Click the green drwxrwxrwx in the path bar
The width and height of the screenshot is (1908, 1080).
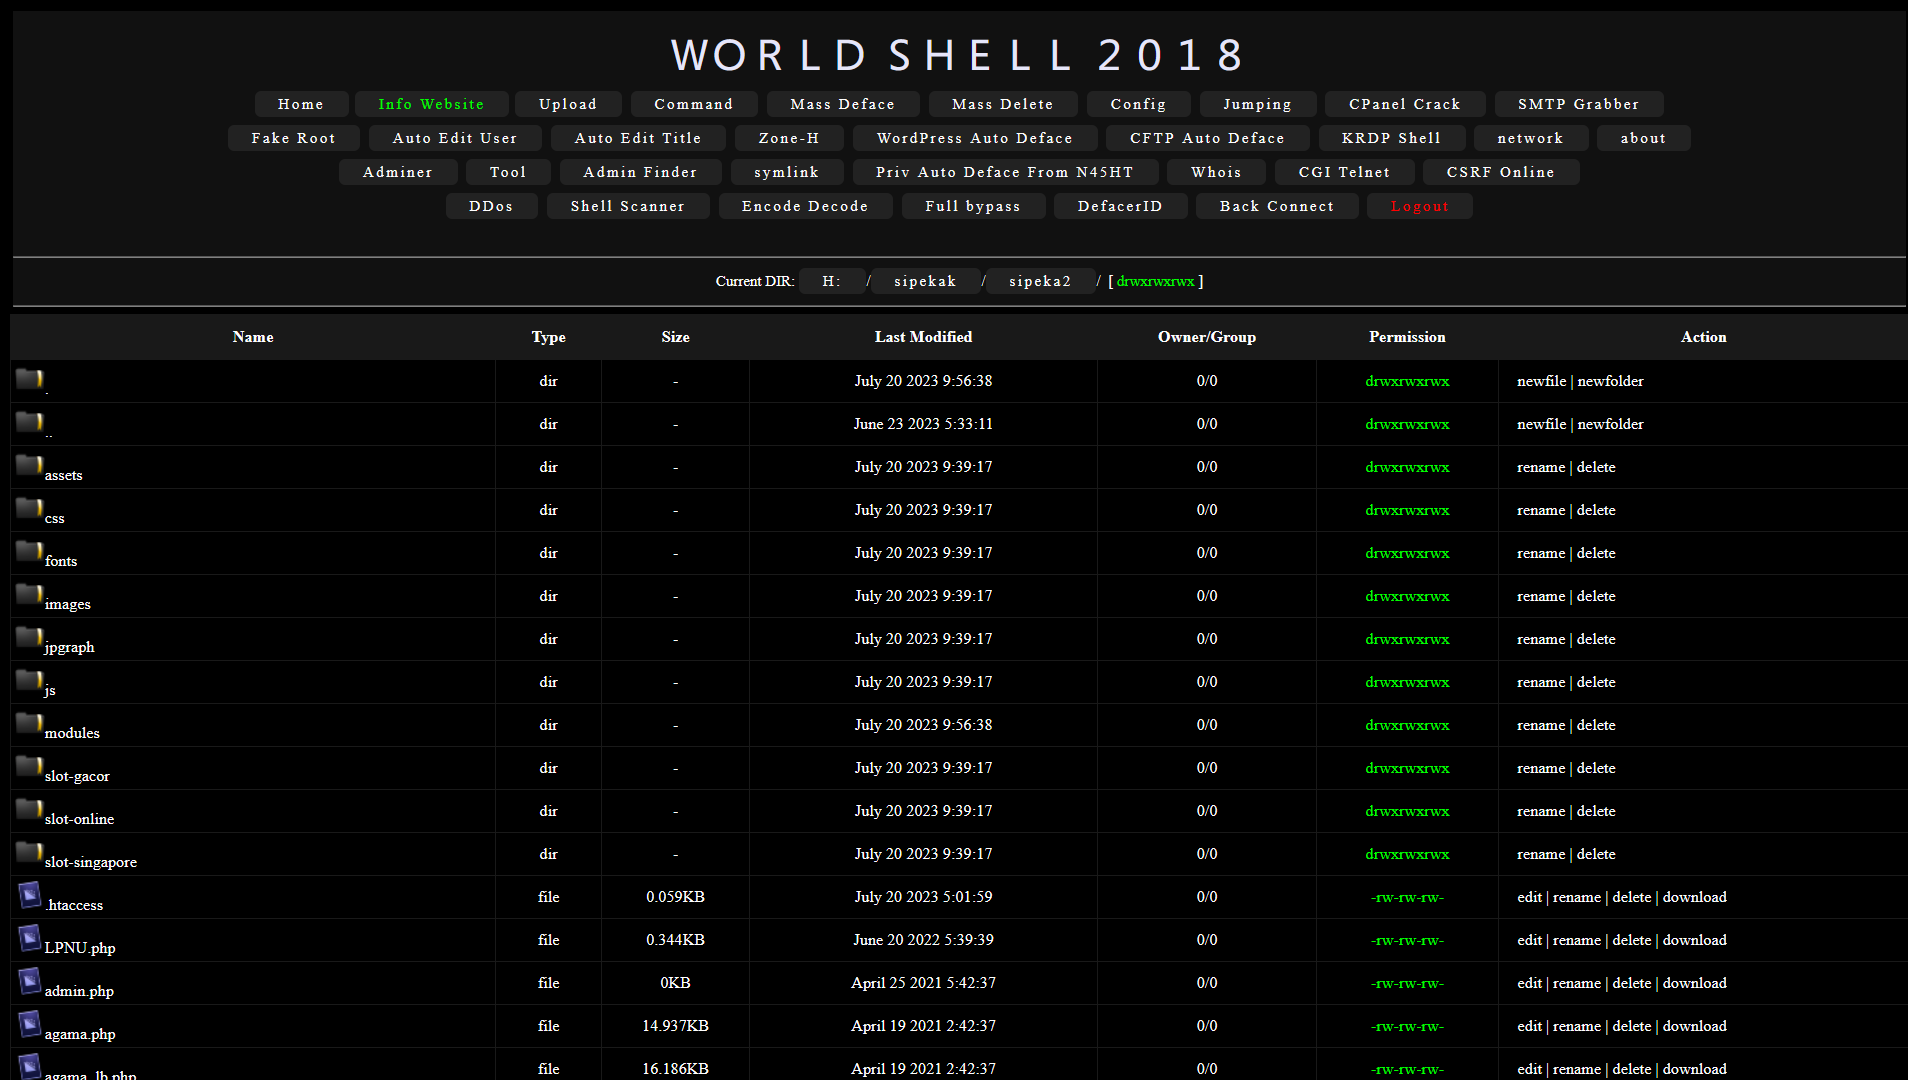click(1155, 282)
